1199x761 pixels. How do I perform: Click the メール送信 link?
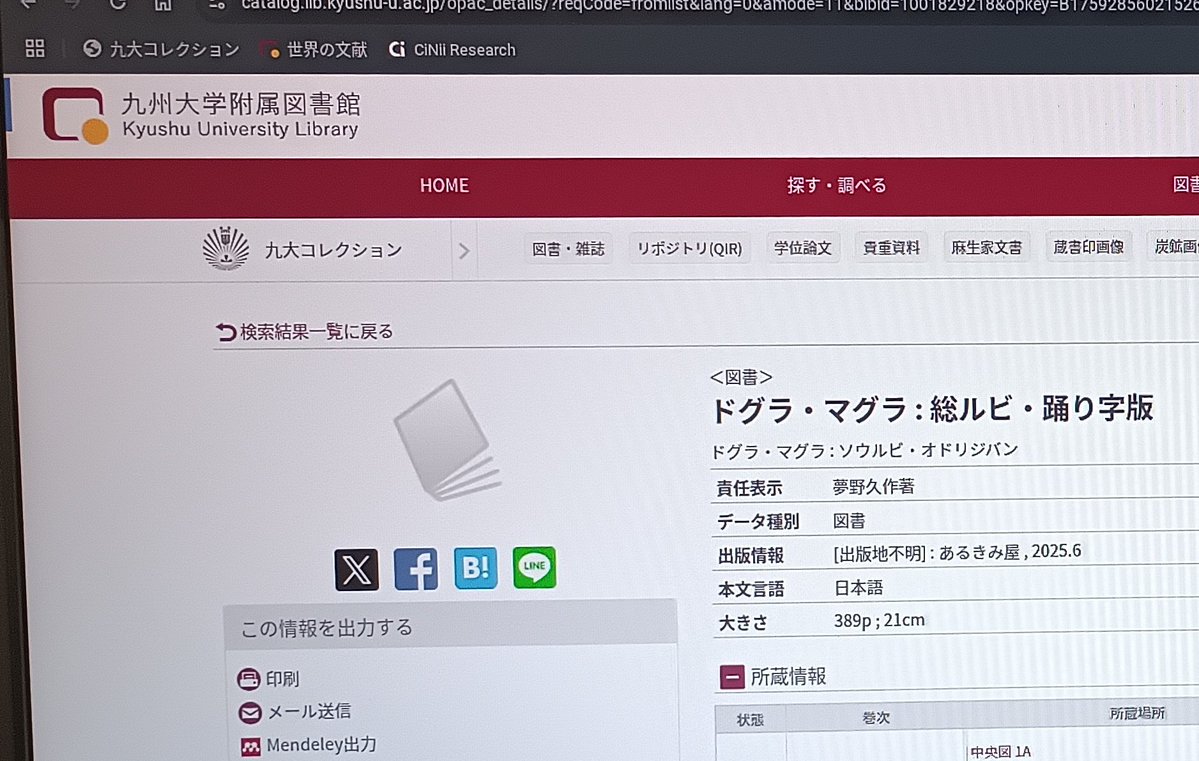[x=309, y=711]
